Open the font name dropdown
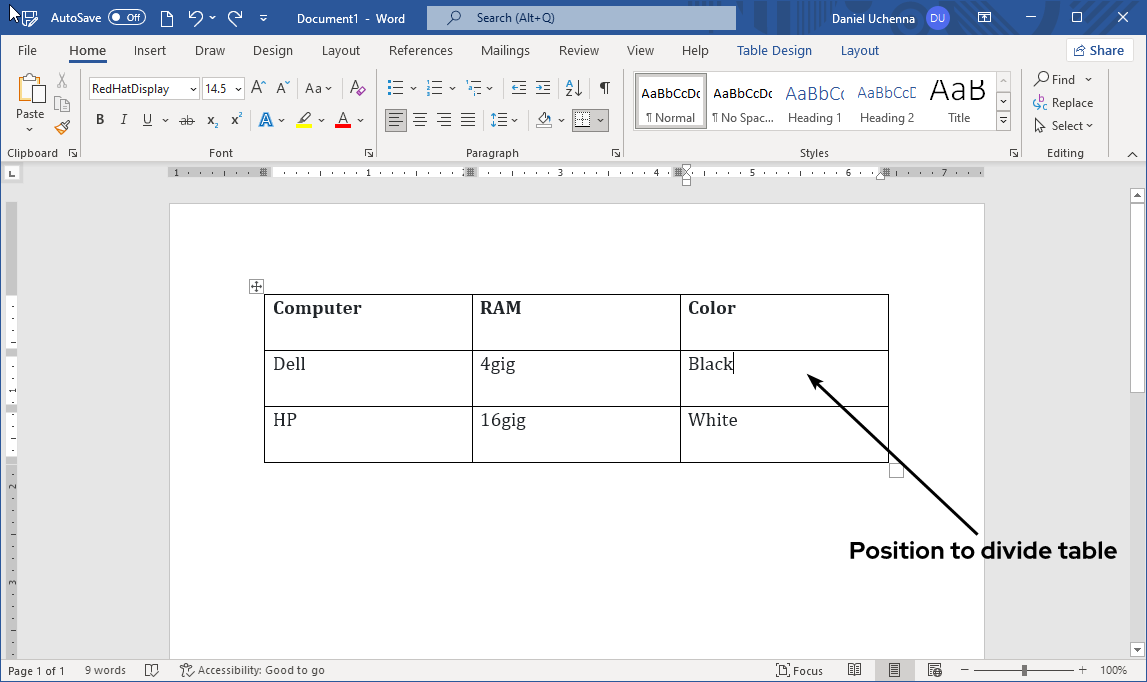The image size is (1147, 682). click(193, 89)
